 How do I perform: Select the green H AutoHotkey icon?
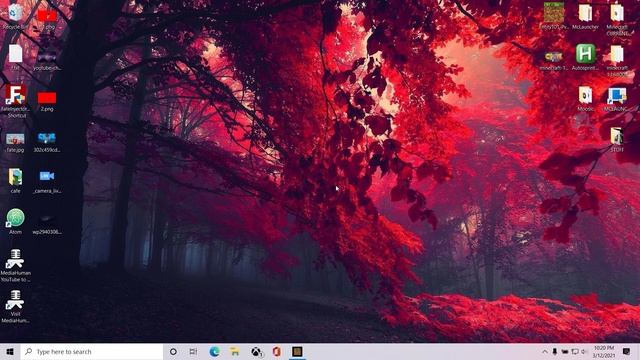(585, 57)
